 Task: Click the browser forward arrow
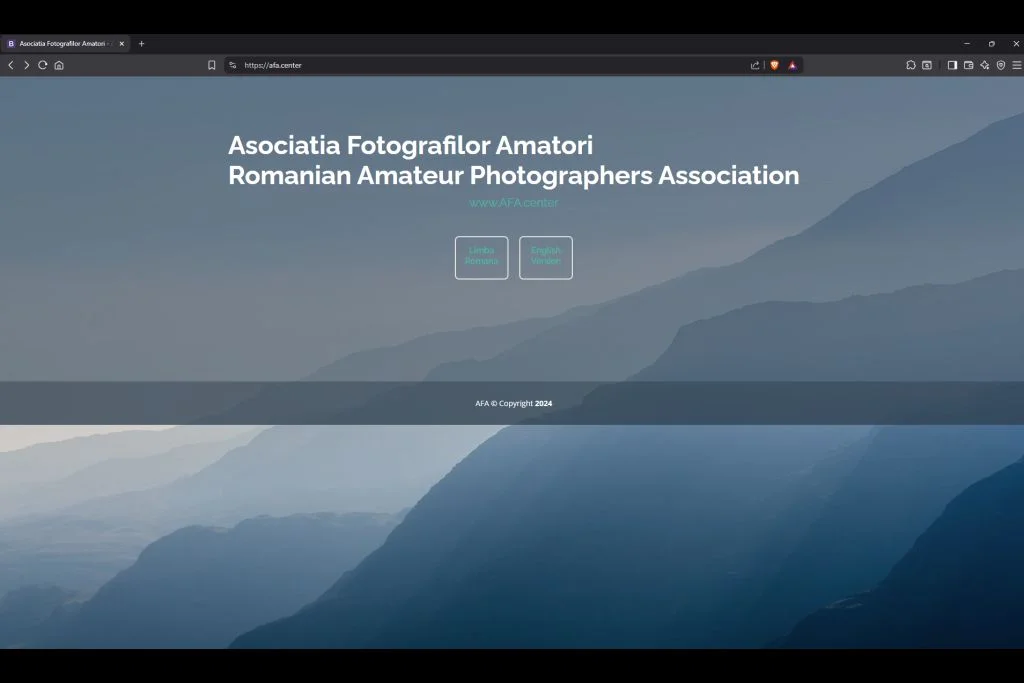[x=27, y=65]
